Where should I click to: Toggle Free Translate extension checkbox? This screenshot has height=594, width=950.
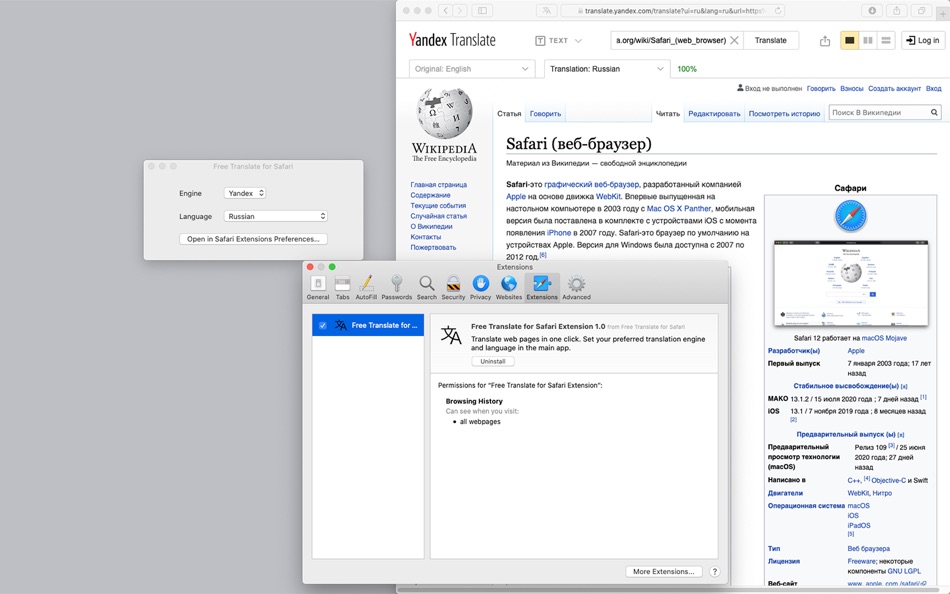tap(323, 325)
